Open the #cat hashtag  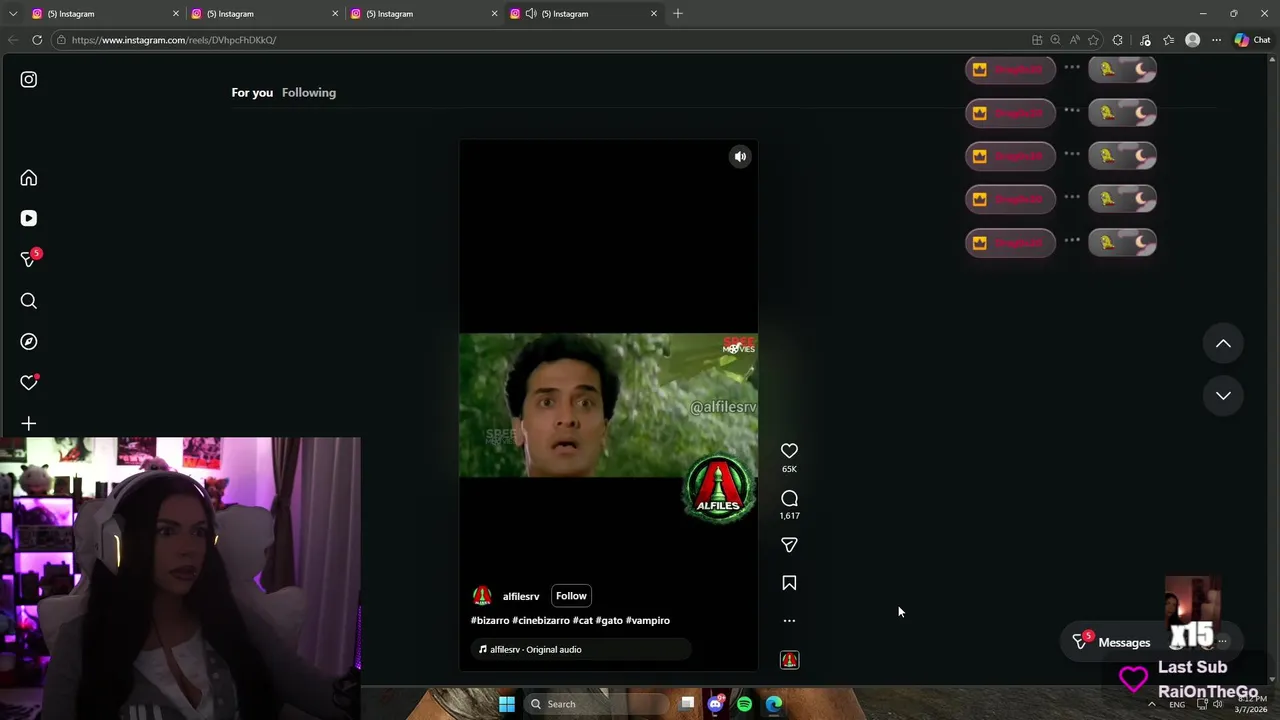coord(583,621)
